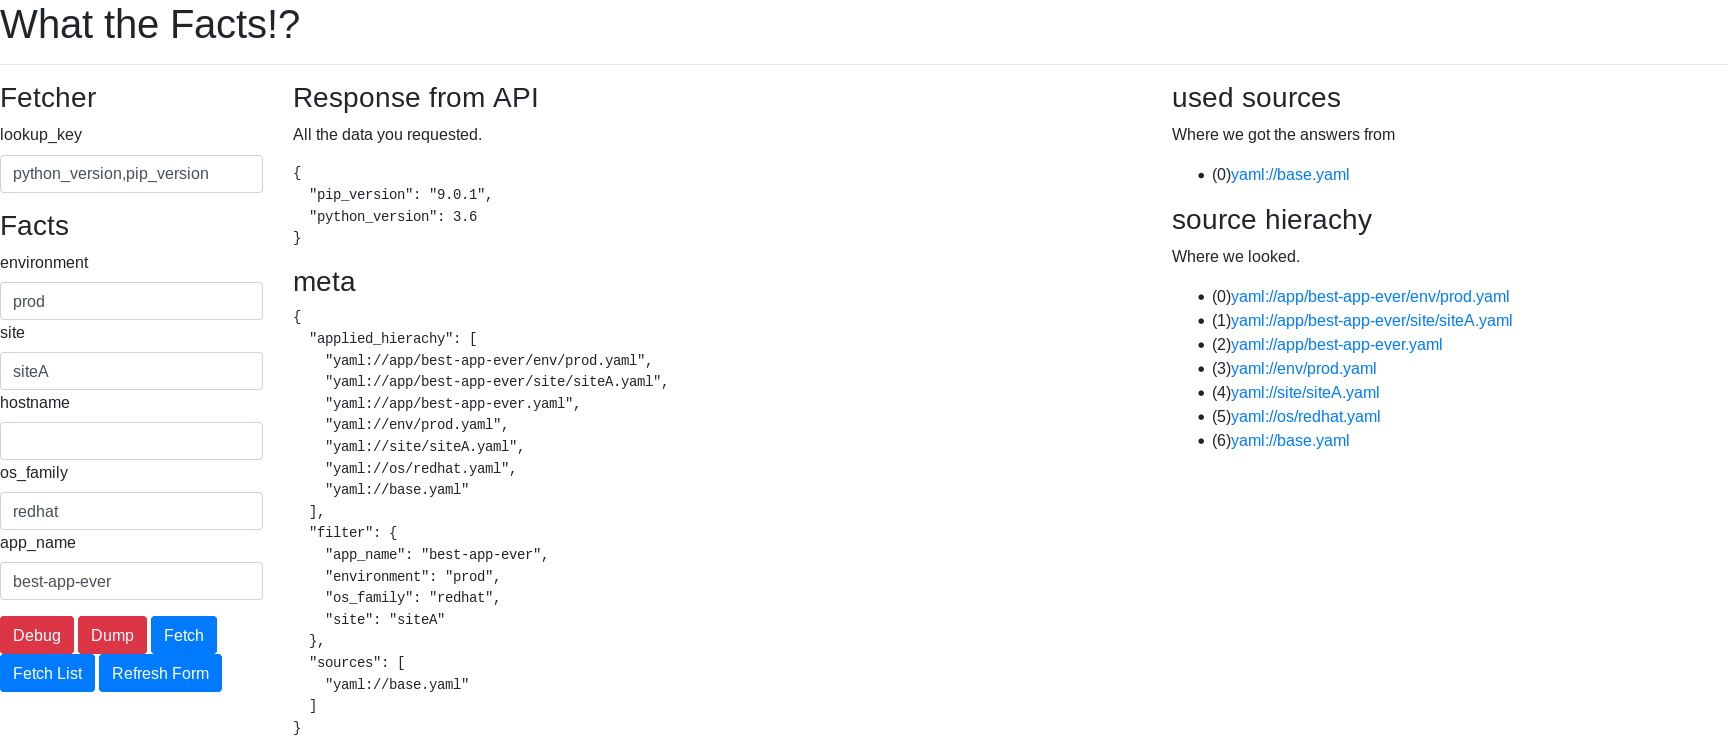Select the "pip_version": "9.0.1" response line
The width and height of the screenshot is (1728, 754).
401,195
